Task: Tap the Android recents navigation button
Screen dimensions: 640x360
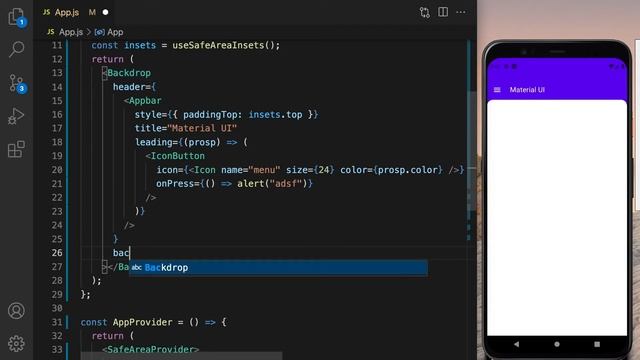Action: click(x=597, y=344)
